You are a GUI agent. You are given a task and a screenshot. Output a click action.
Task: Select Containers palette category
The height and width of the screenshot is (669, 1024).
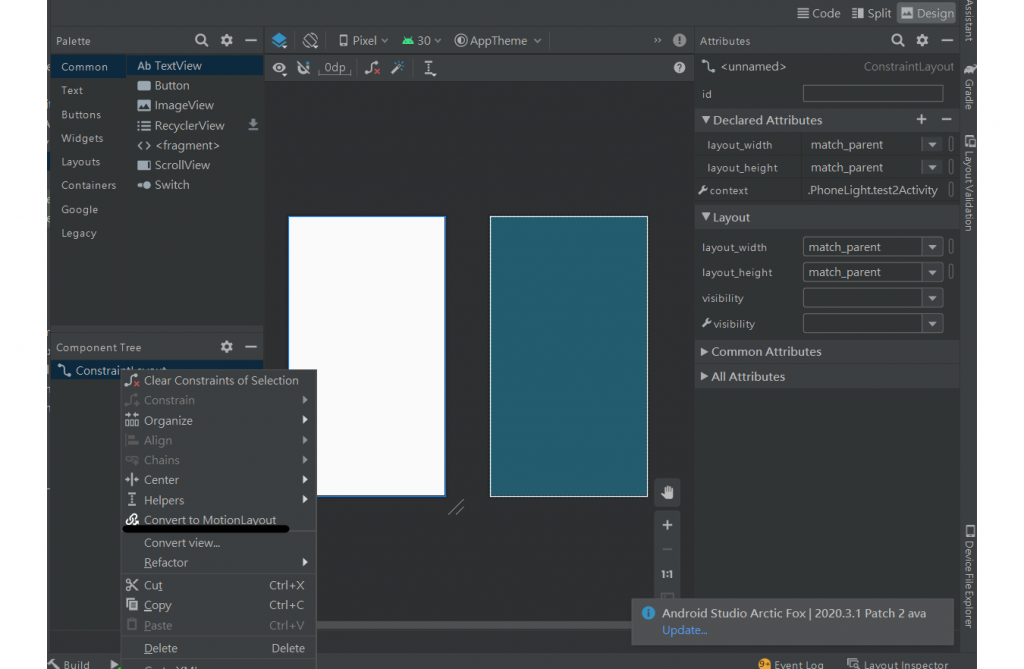click(x=88, y=185)
